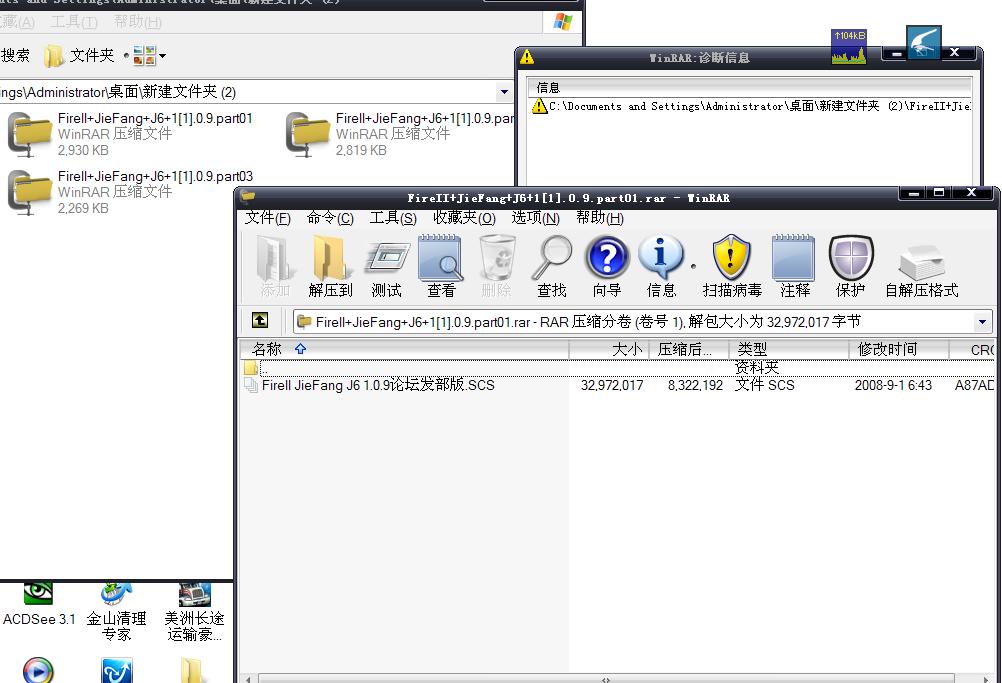Click the media player desktop icon
The image size is (1002, 683).
[x=38, y=670]
